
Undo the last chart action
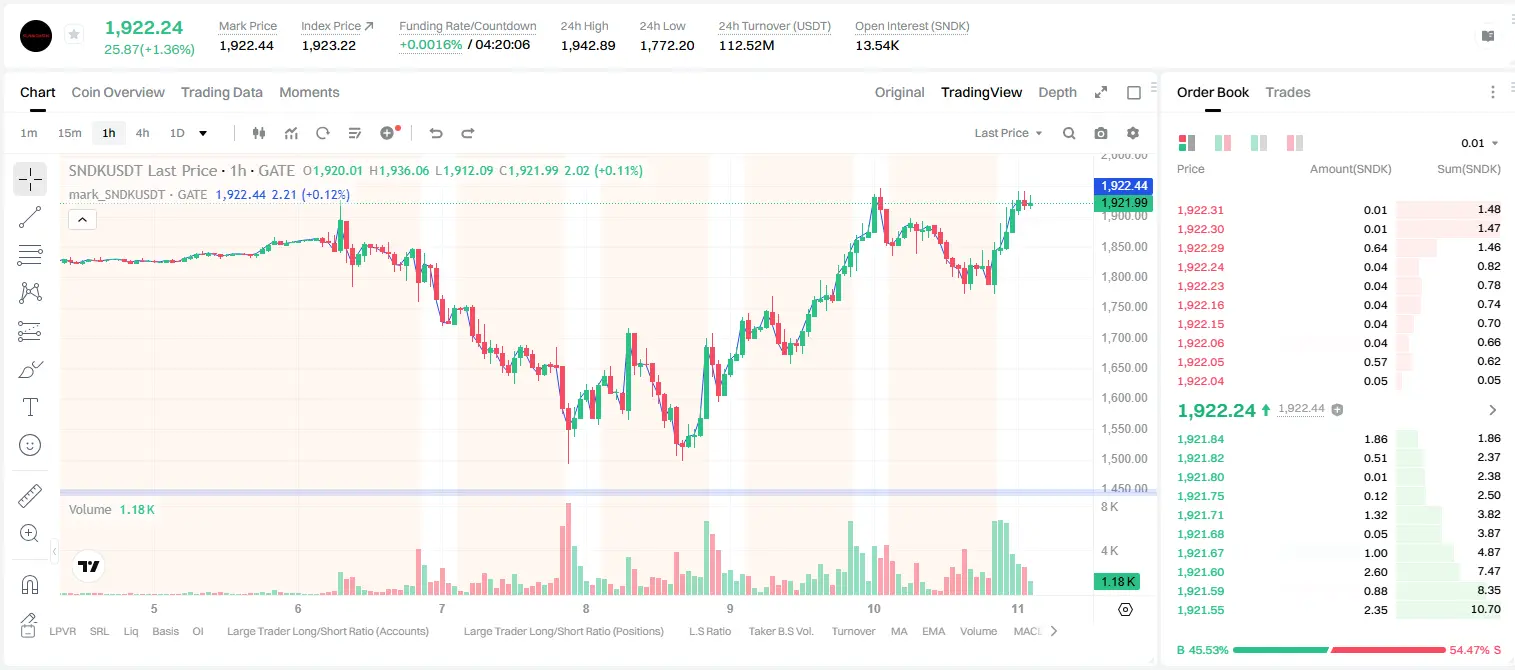(x=436, y=133)
